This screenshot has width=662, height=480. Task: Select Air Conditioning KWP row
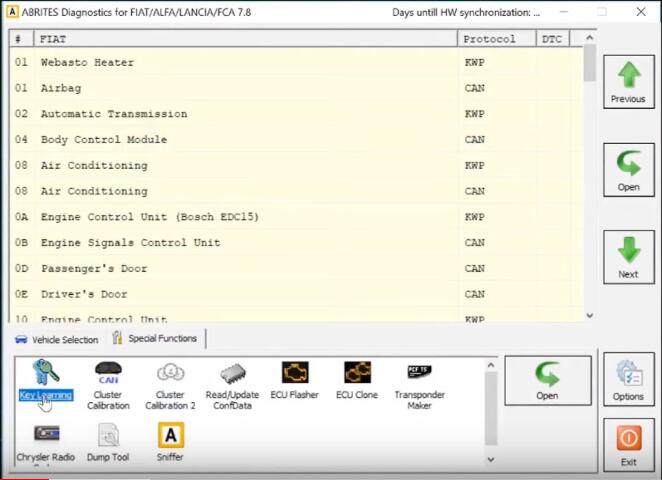(296, 165)
